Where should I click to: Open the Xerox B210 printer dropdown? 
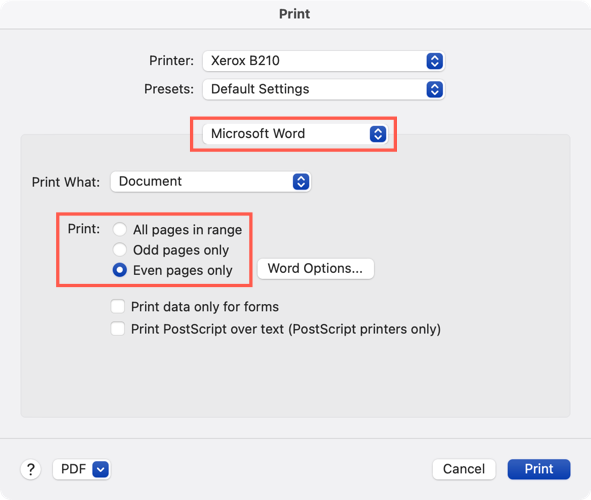pos(323,61)
